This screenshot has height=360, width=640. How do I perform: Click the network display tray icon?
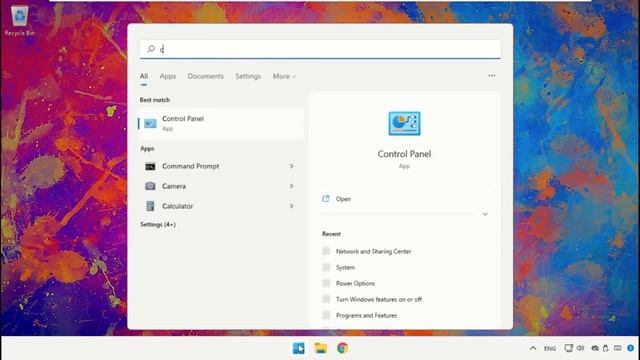pos(569,348)
